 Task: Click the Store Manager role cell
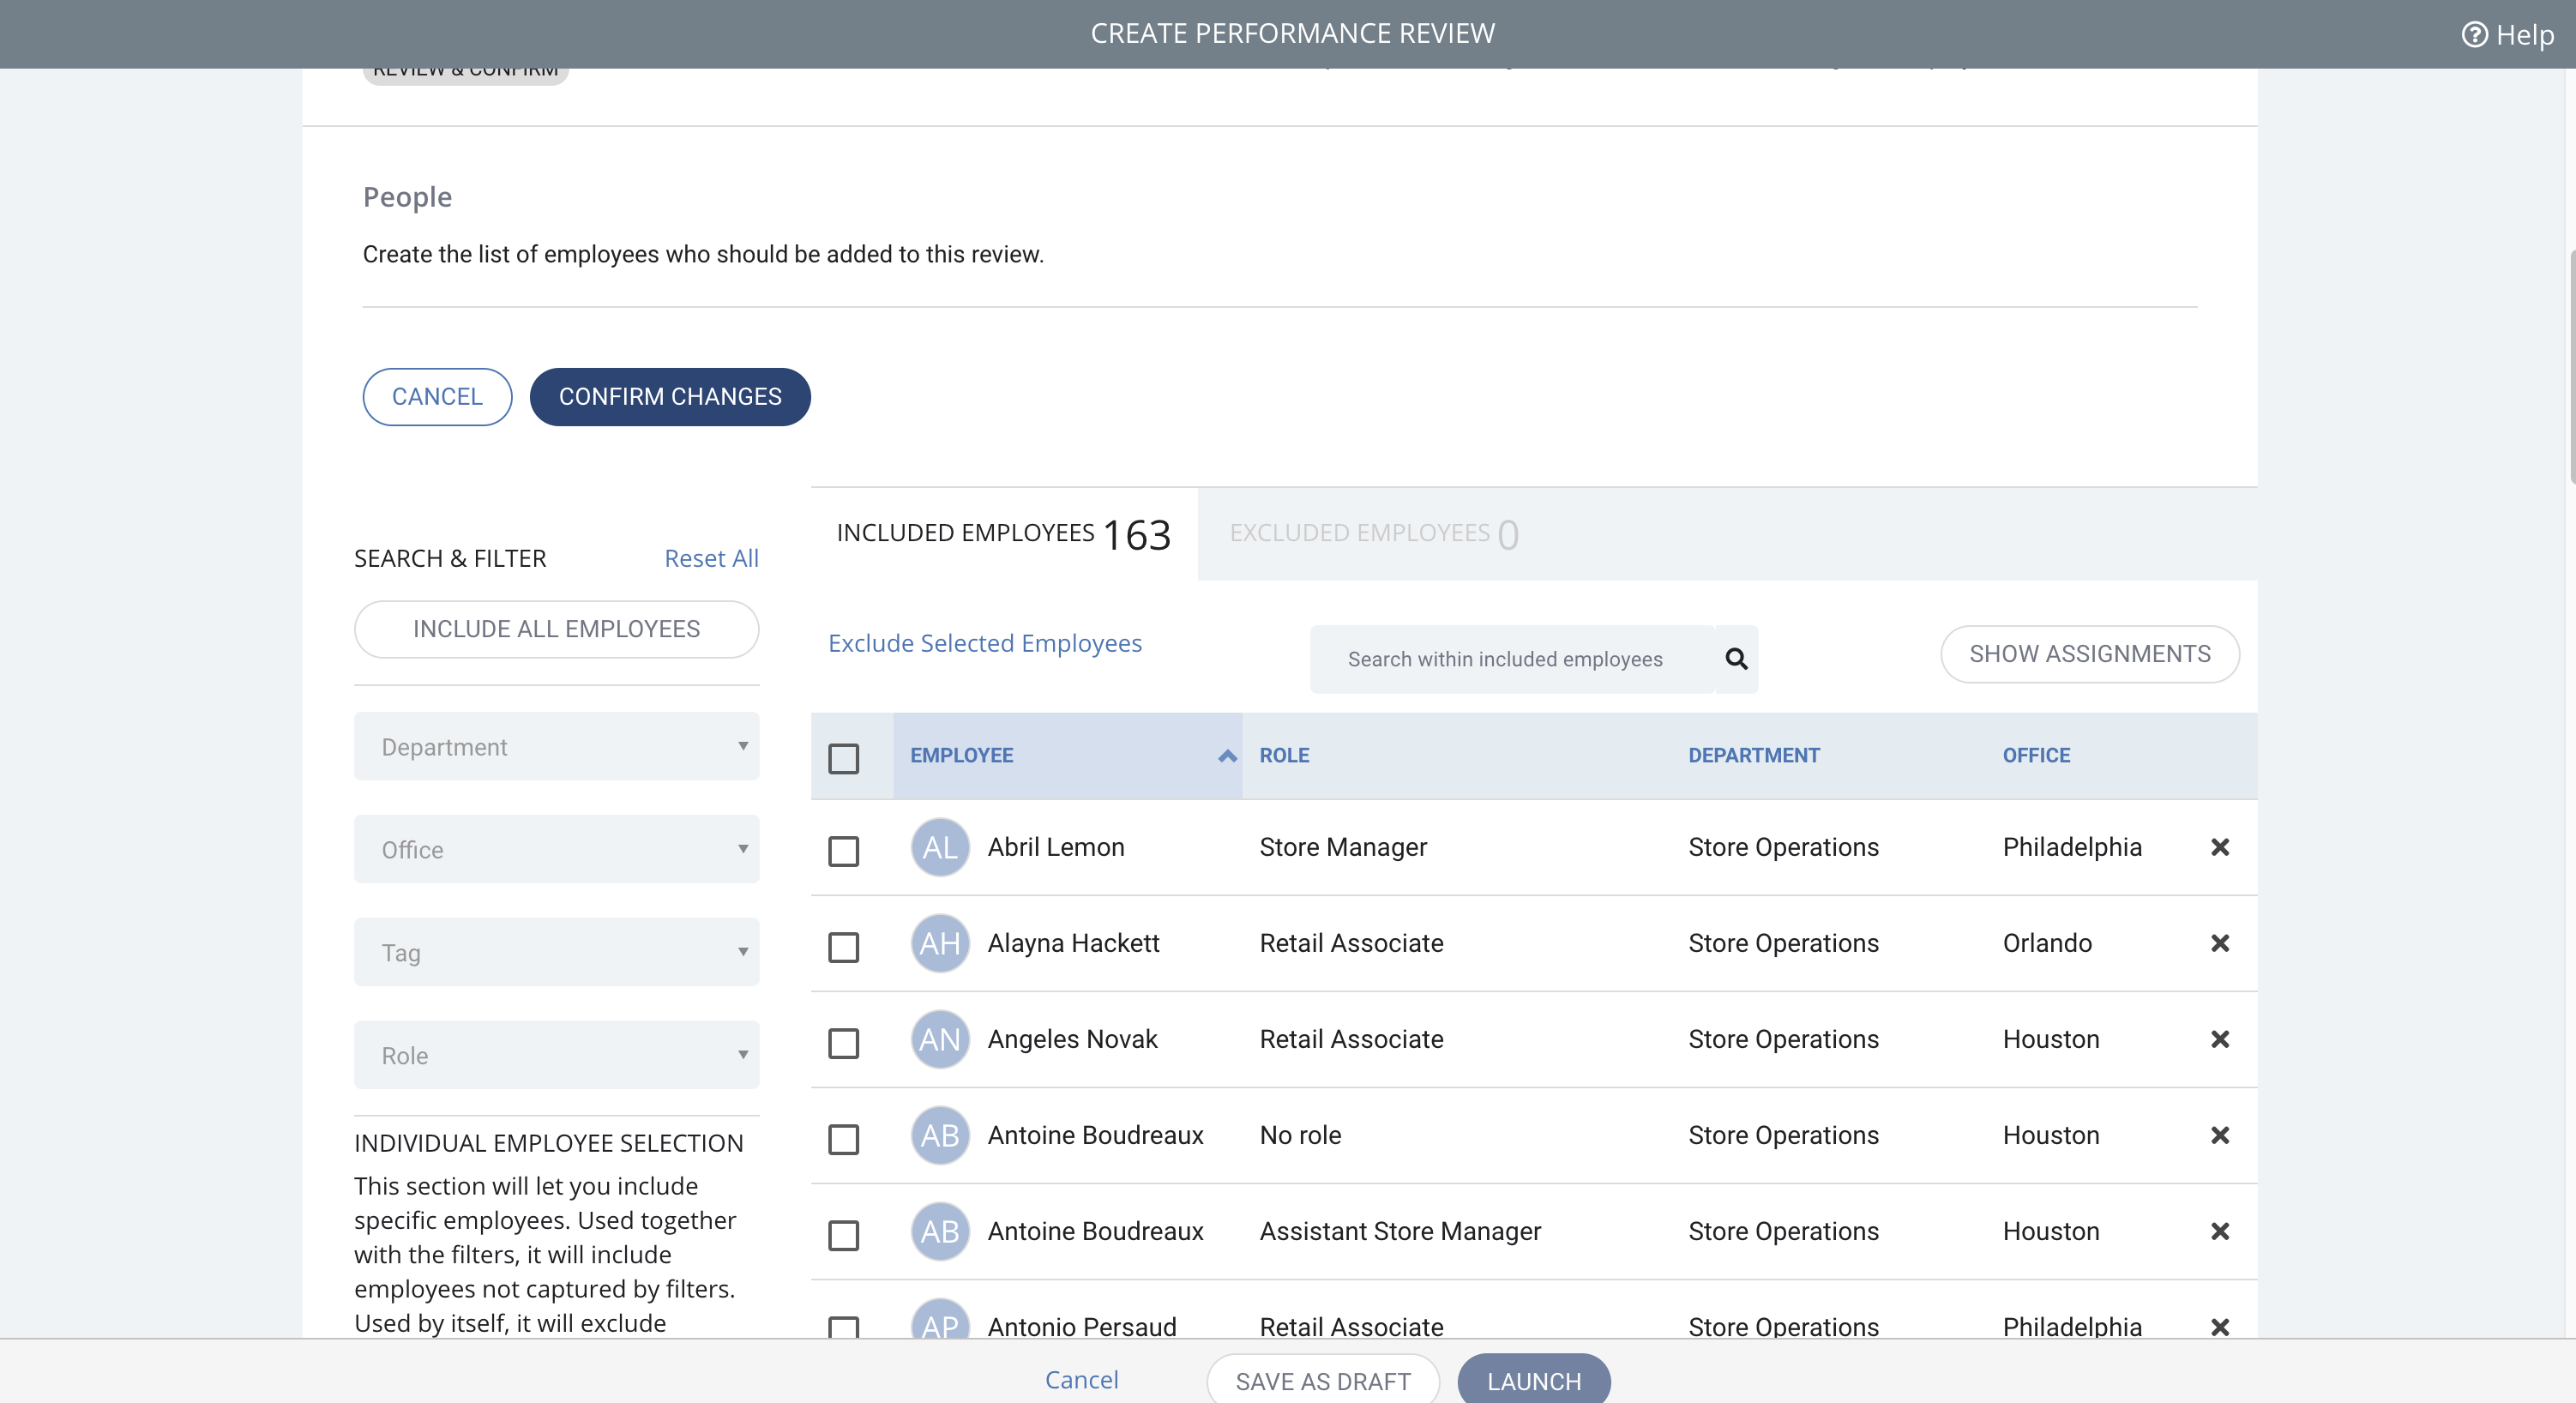(1343, 847)
